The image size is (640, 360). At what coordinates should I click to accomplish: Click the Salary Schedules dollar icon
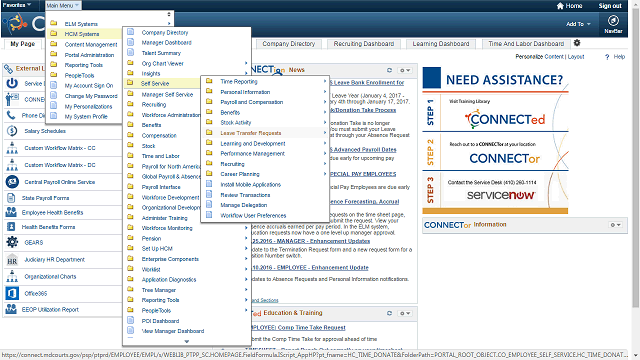(12, 131)
